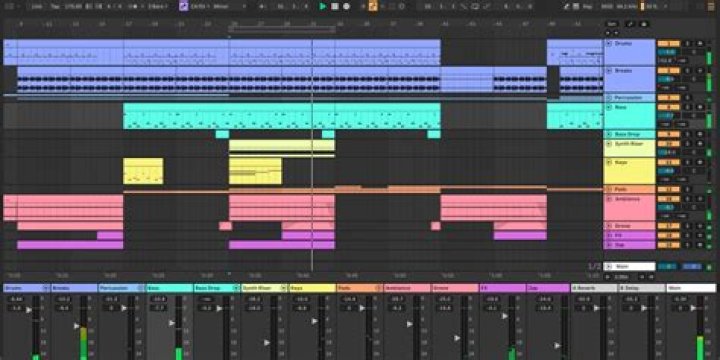Image resolution: width=720 pixels, height=360 pixels.
Task: Deactivate the Drone track activator button
Action: pyautogui.click(x=669, y=226)
